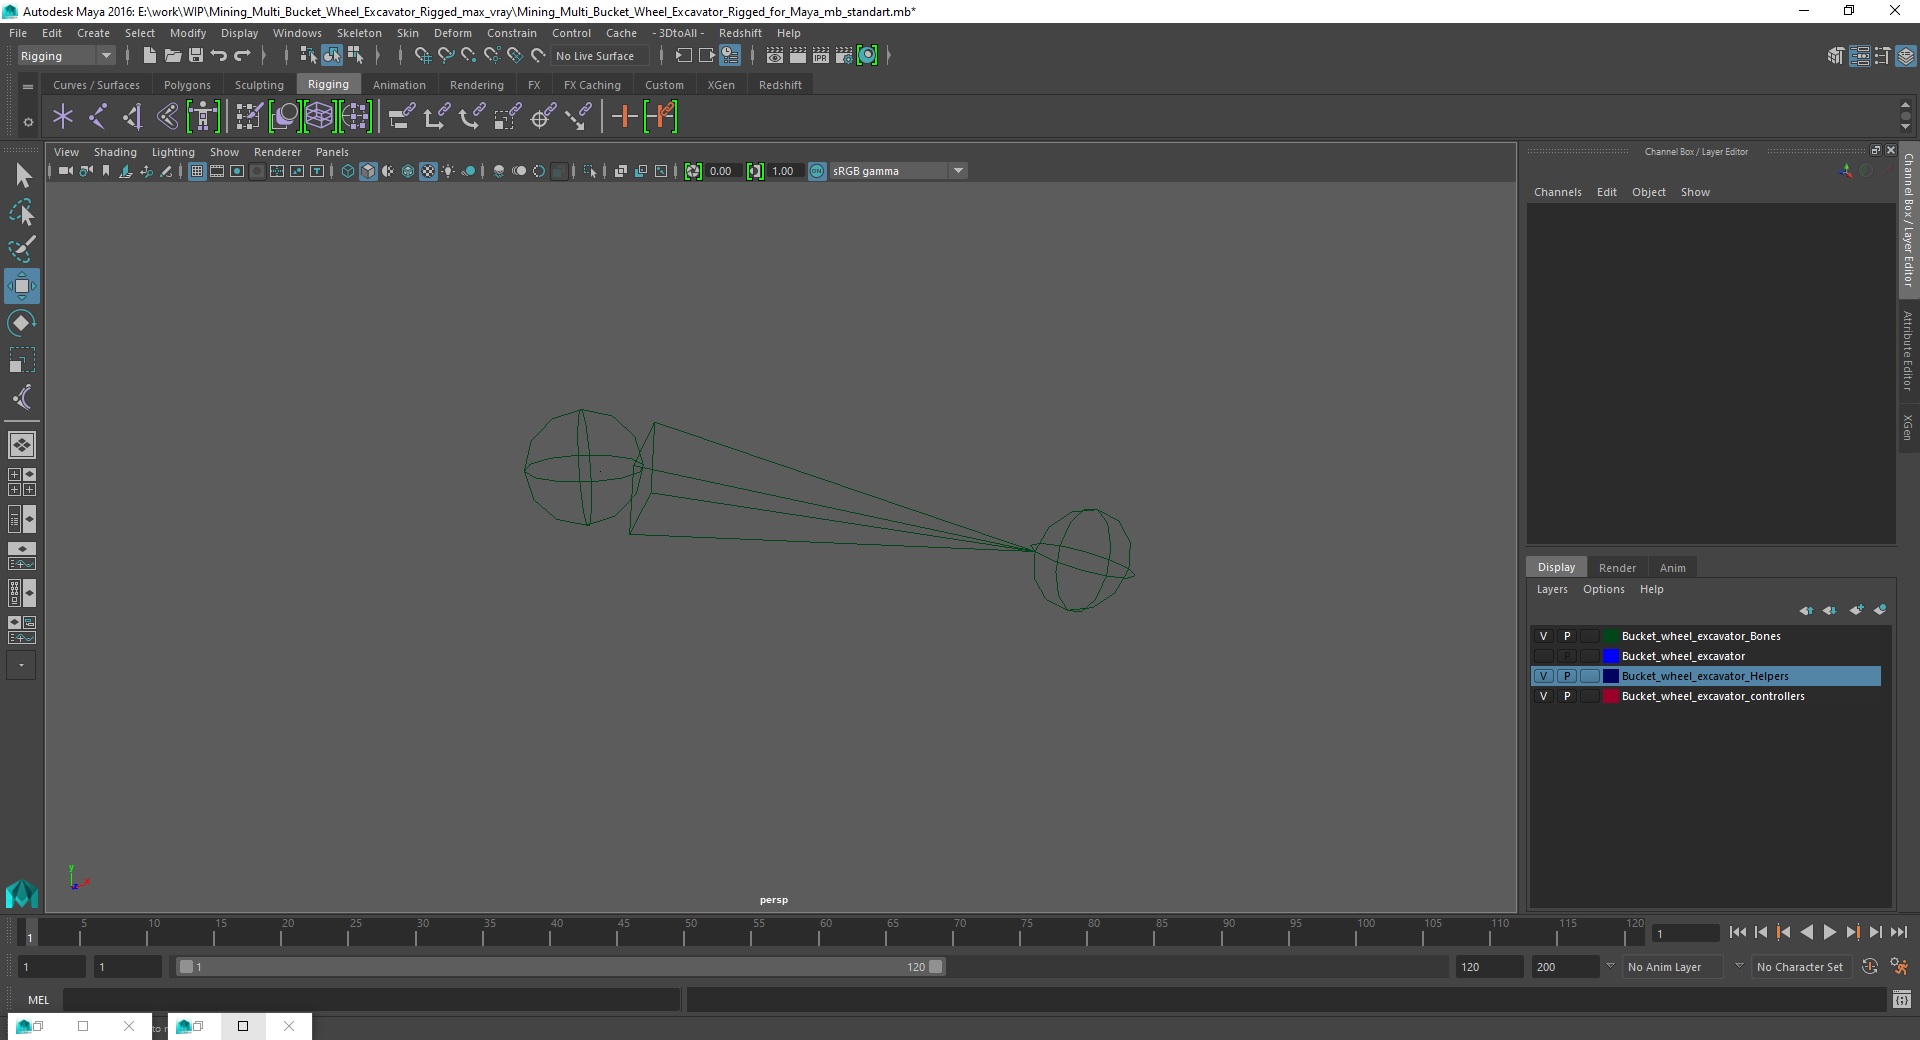Click the Save Scene icon
Image resolution: width=1920 pixels, height=1040 pixels.
[x=196, y=56]
